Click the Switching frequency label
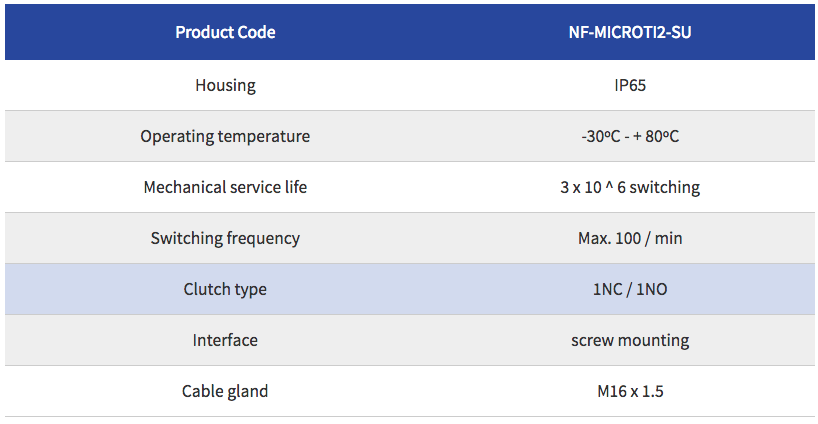 [225, 238]
